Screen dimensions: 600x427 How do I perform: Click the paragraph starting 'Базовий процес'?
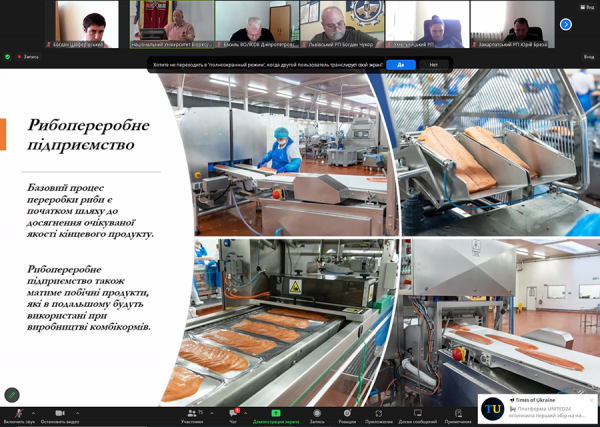[90, 211]
